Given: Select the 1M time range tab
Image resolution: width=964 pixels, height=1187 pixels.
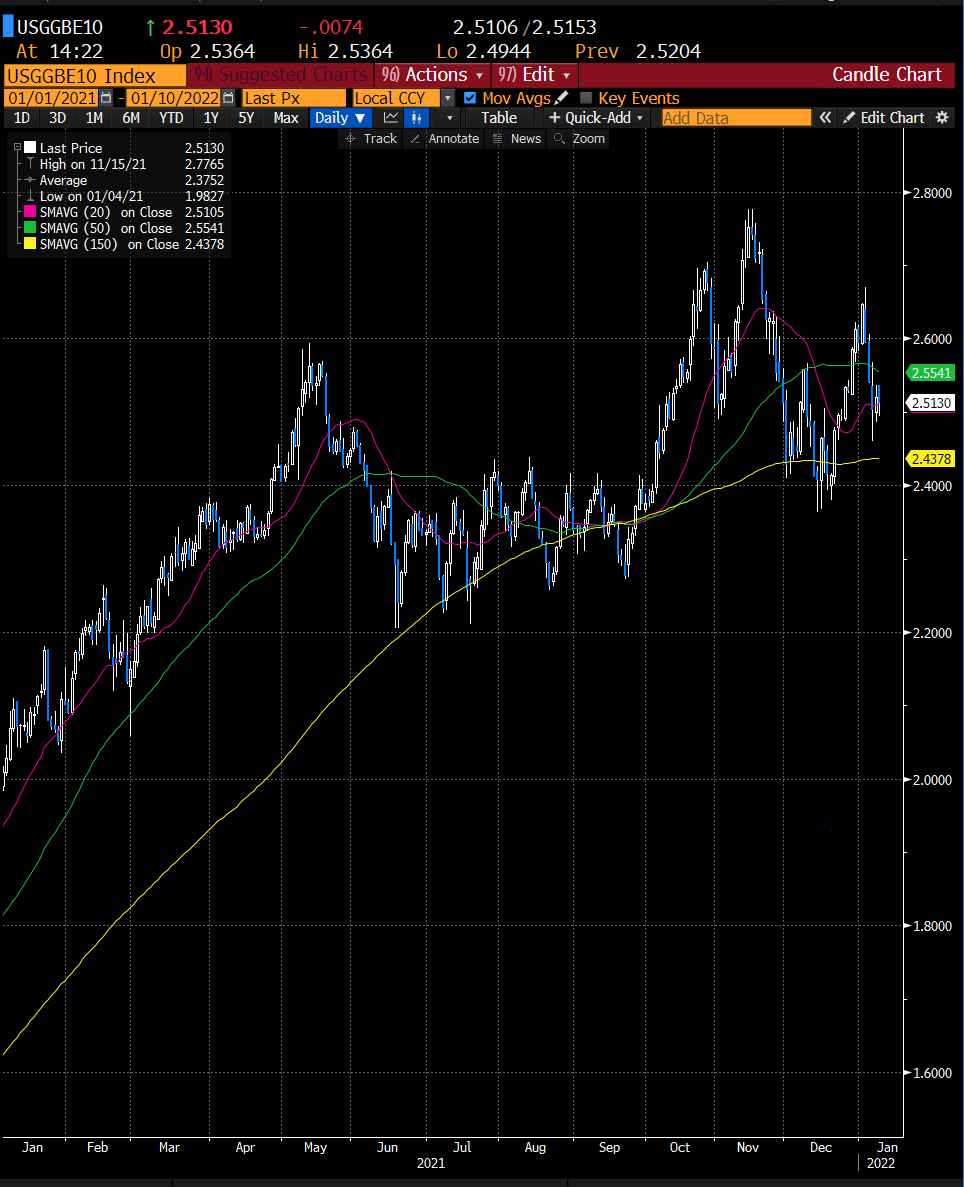Looking at the screenshot, I should [x=94, y=118].
